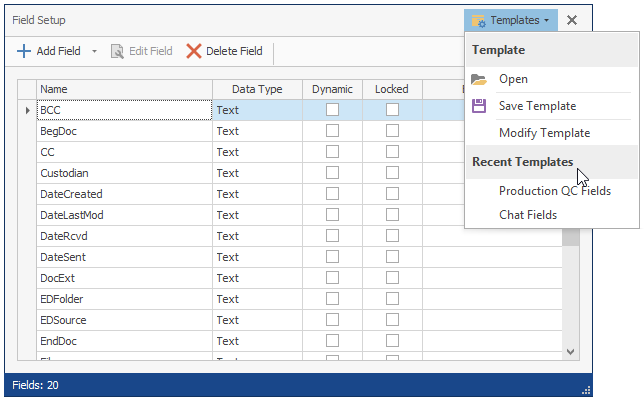The image size is (644, 400).
Task: Open recent template Production QC Fields
Action: coord(551,191)
